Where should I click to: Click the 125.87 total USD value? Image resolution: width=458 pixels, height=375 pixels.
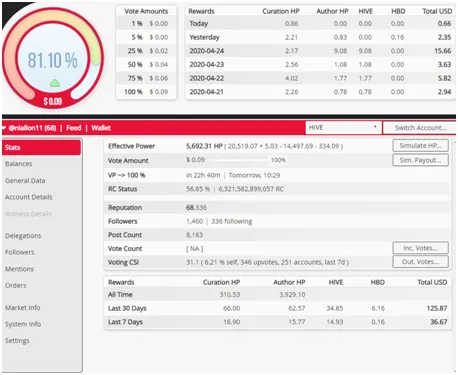pyautogui.click(x=437, y=308)
